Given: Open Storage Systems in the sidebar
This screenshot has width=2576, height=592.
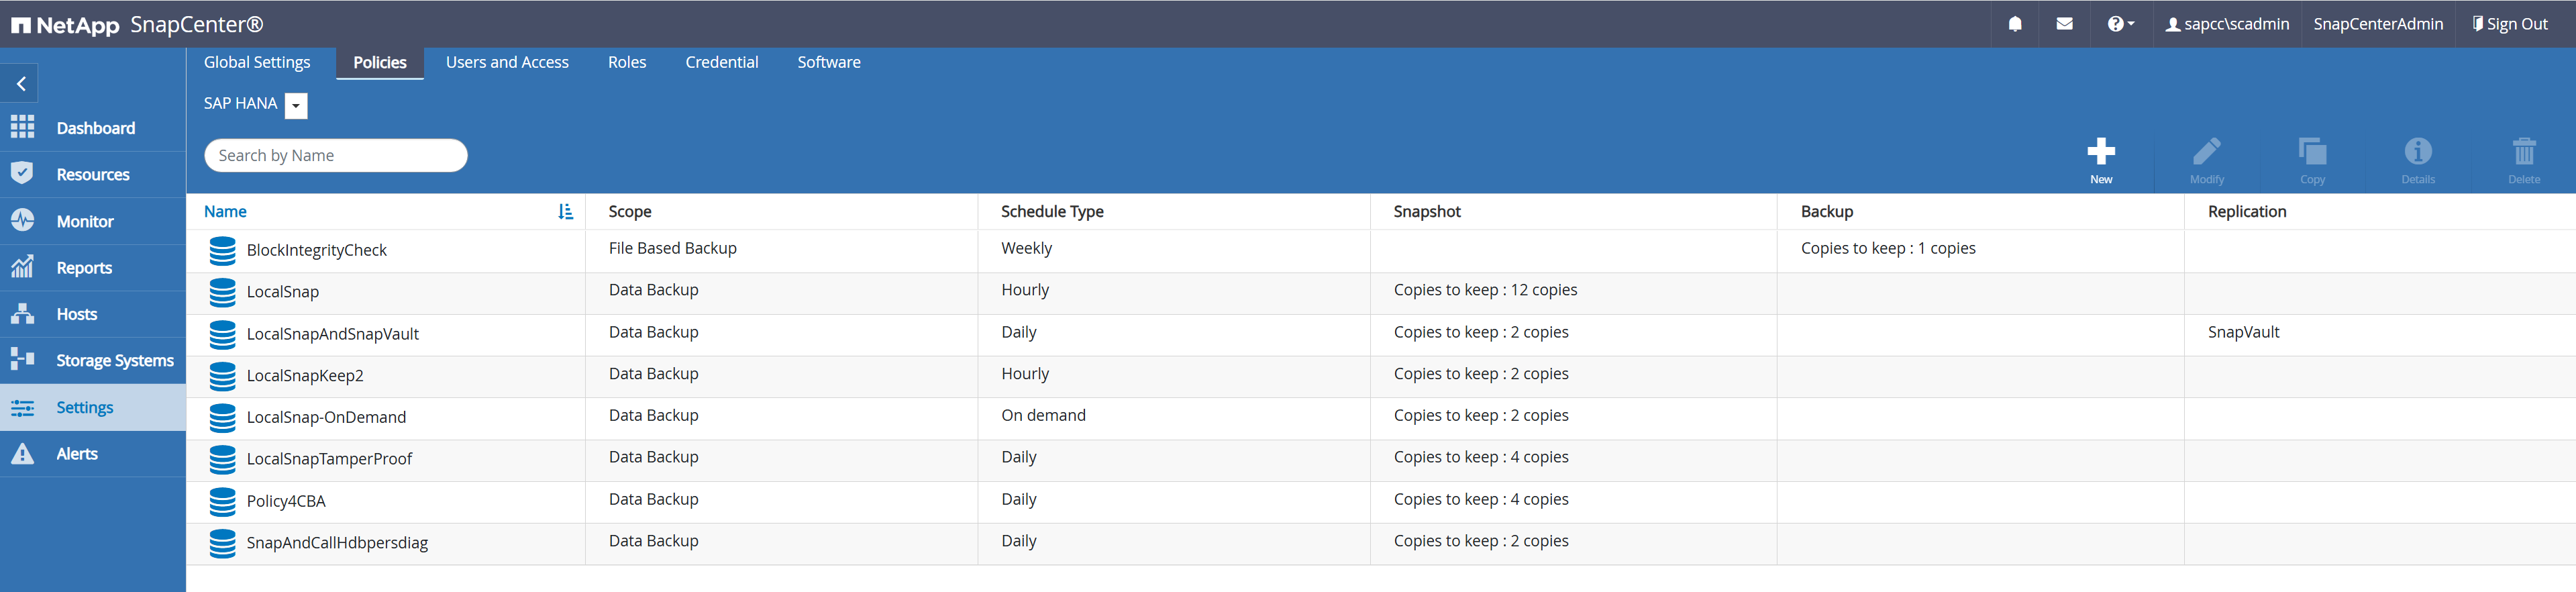Looking at the screenshot, I should [x=114, y=361].
